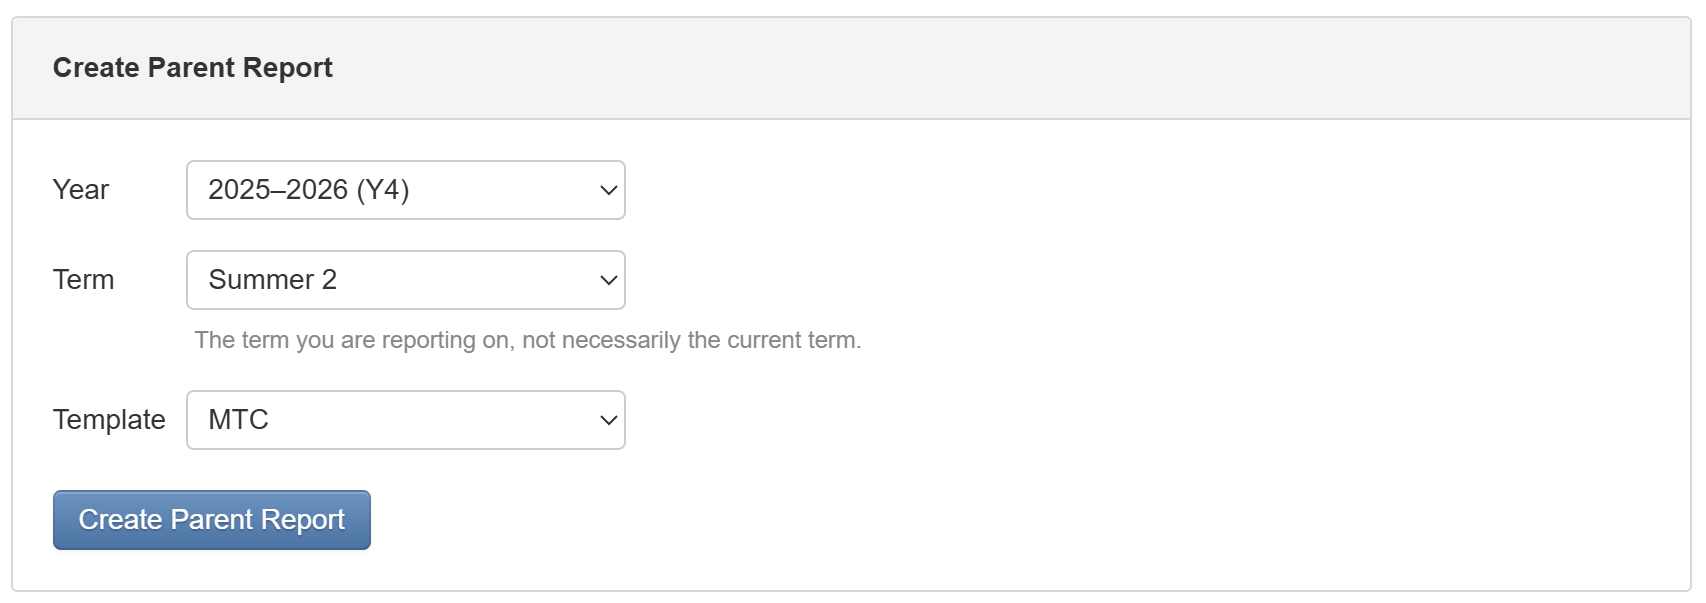Click the grey panel header bar
This screenshot has width=1706, height=603.
tap(1000, 68)
